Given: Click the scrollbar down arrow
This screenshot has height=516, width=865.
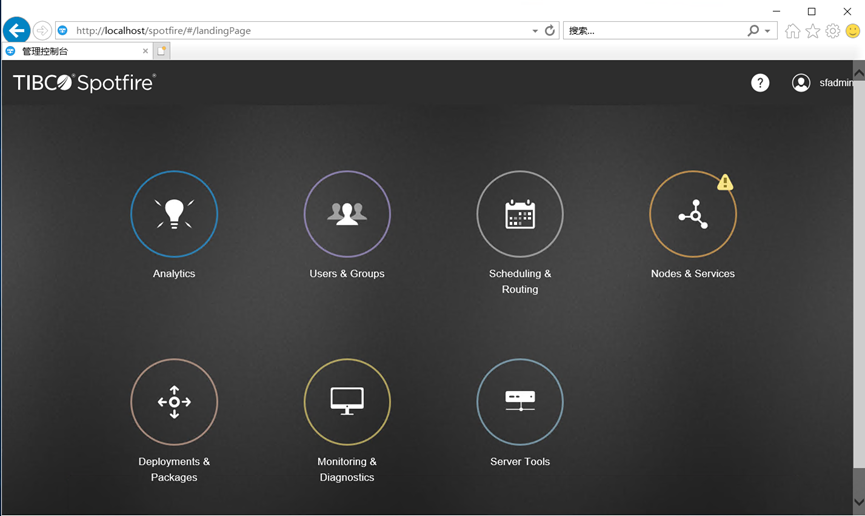Looking at the screenshot, I should (859, 502).
